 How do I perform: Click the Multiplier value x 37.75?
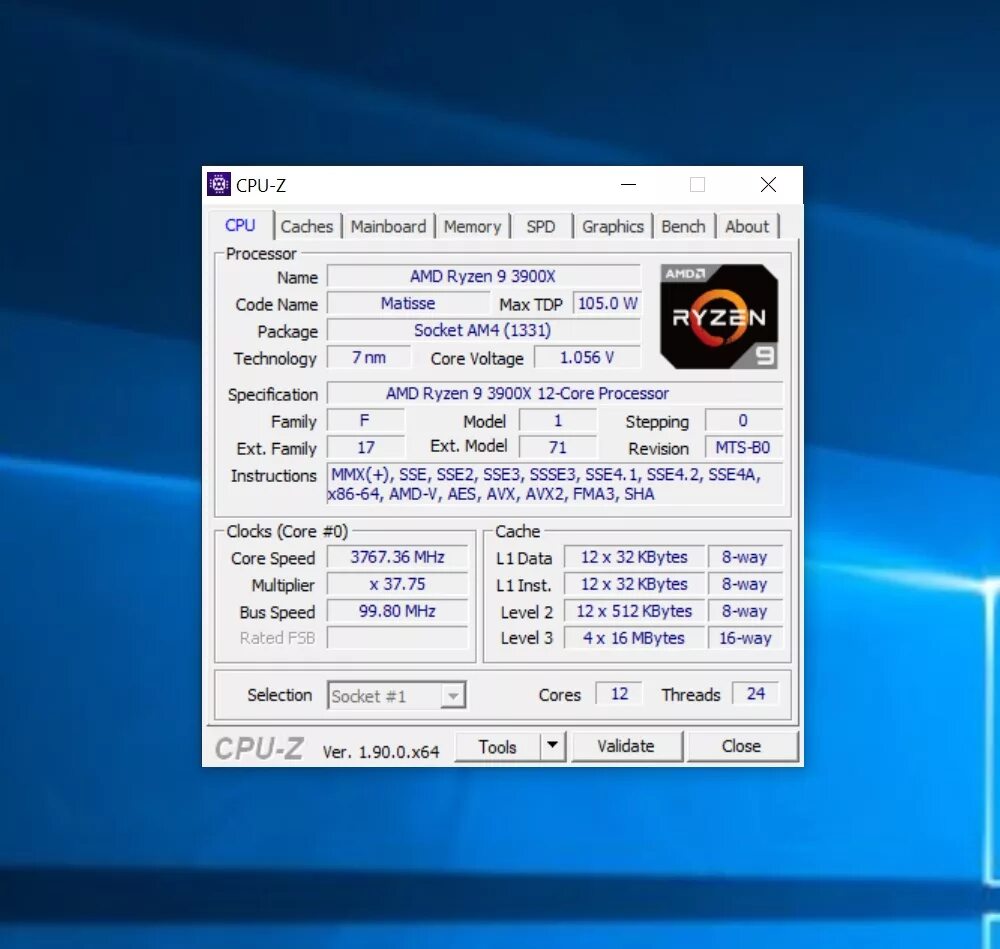(397, 584)
